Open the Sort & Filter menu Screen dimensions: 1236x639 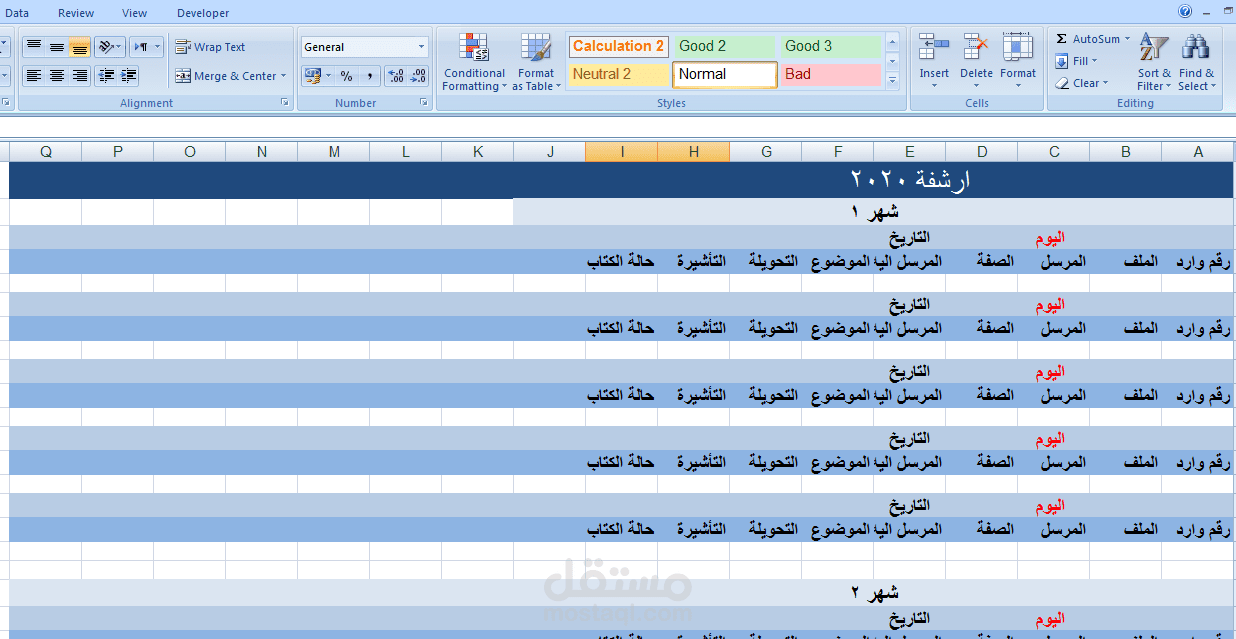coord(1154,62)
